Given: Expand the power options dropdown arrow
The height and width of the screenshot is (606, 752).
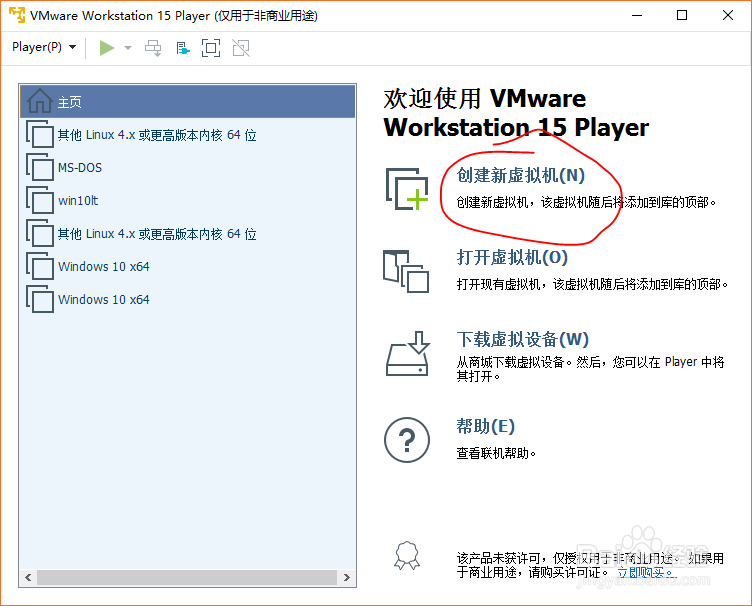Looking at the screenshot, I should tap(128, 48).
